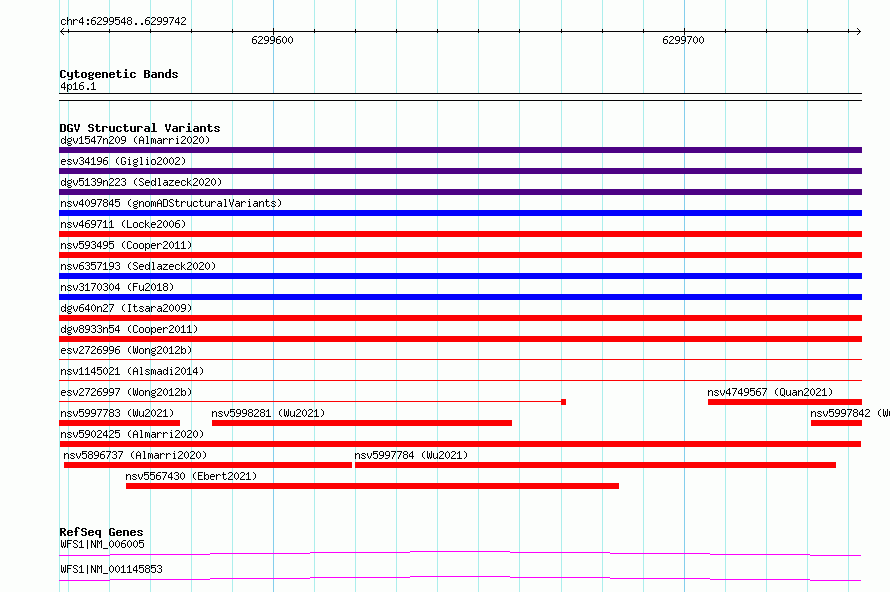This screenshot has width=890, height=592.
Task: Click the red bar of dgv8933n54
Action: pos(460,339)
